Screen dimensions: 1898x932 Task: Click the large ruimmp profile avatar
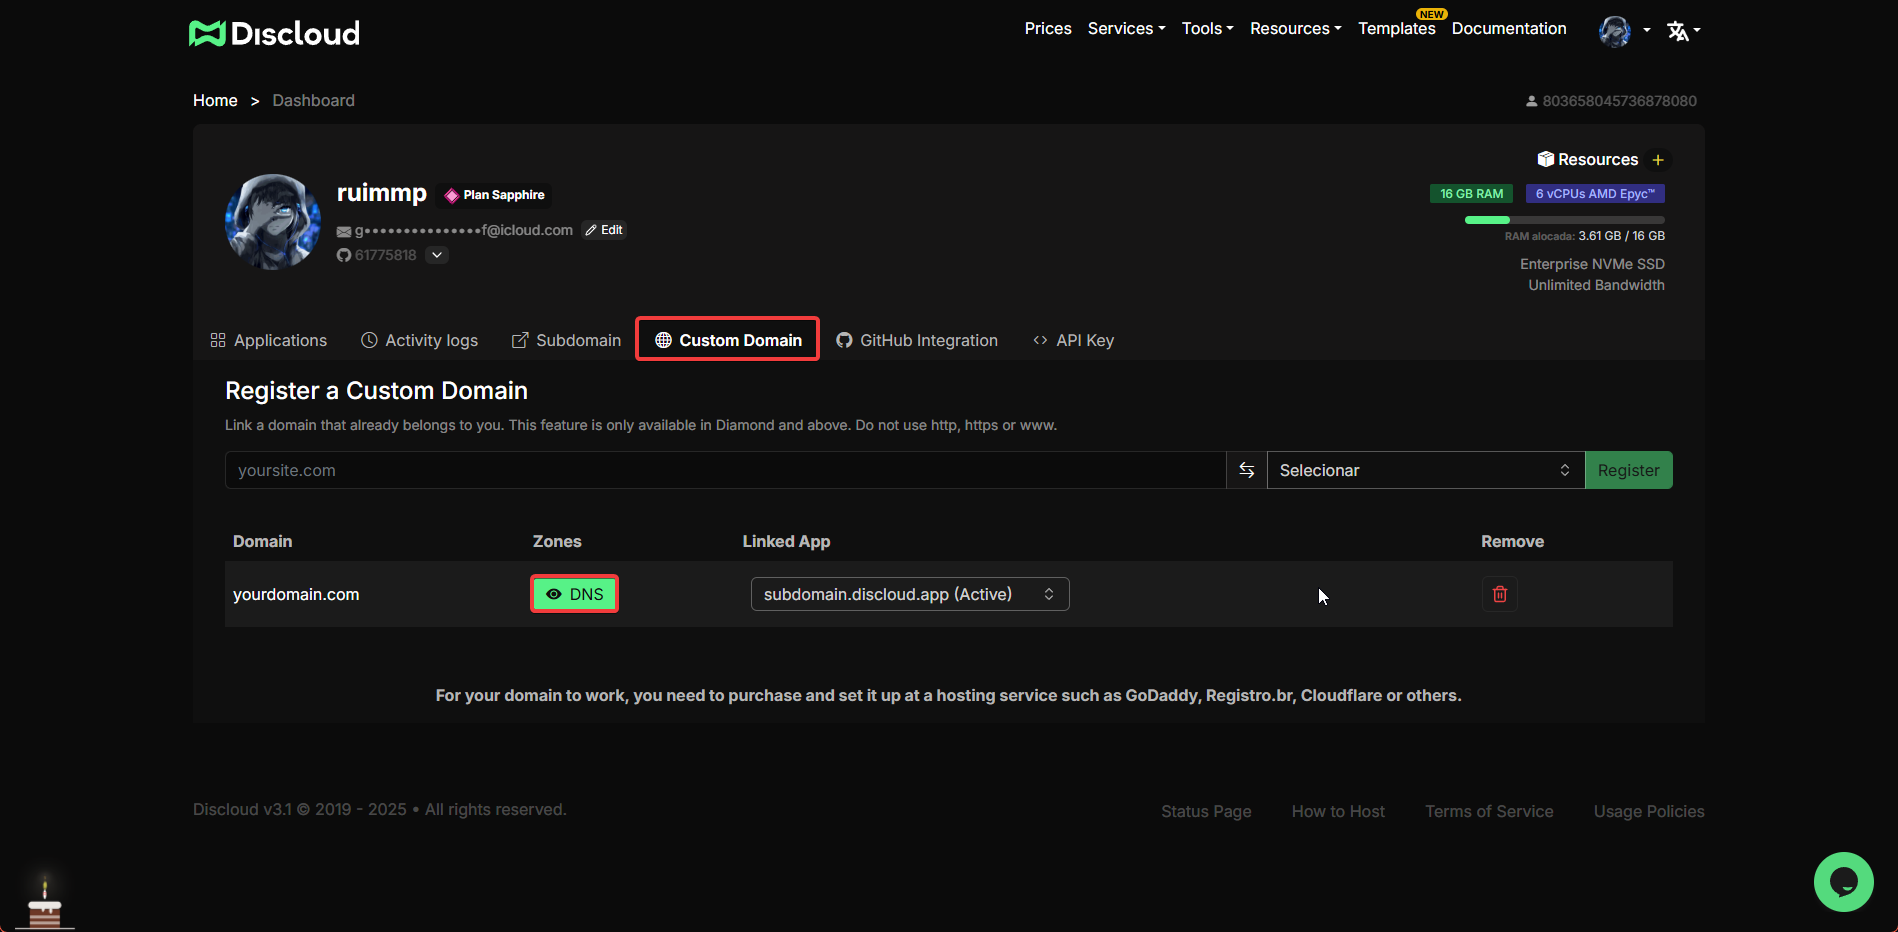click(x=273, y=222)
